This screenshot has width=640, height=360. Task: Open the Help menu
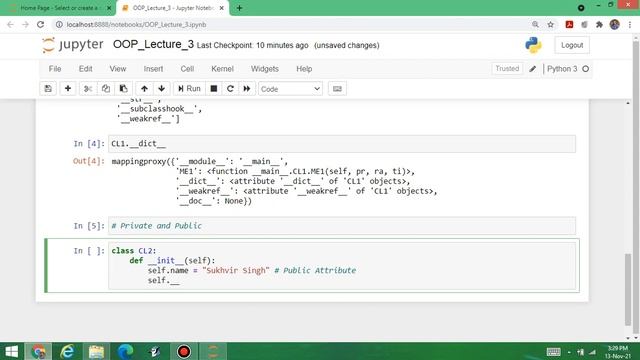[304, 69]
